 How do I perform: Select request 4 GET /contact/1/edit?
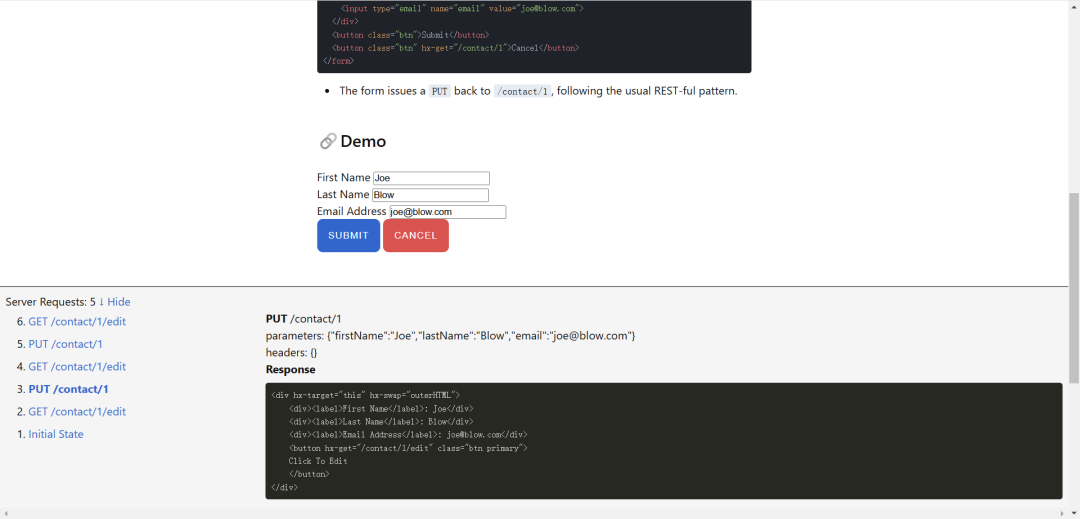[77, 367]
